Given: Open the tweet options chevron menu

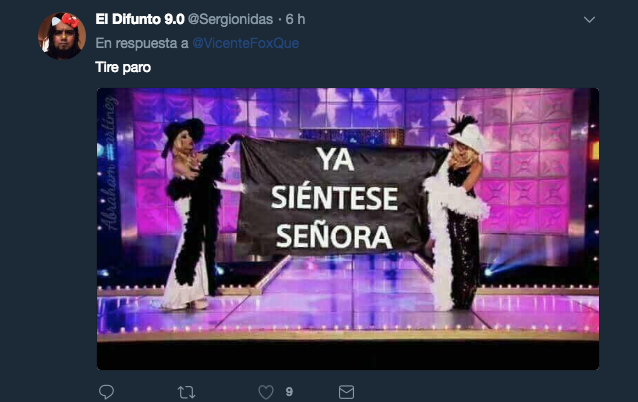Looking at the screenshot, I should pos(589,20).
